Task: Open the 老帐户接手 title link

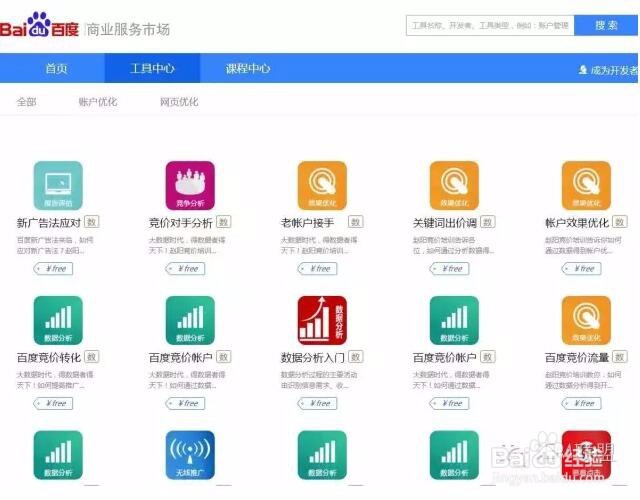Action: (x=308, y=222)
